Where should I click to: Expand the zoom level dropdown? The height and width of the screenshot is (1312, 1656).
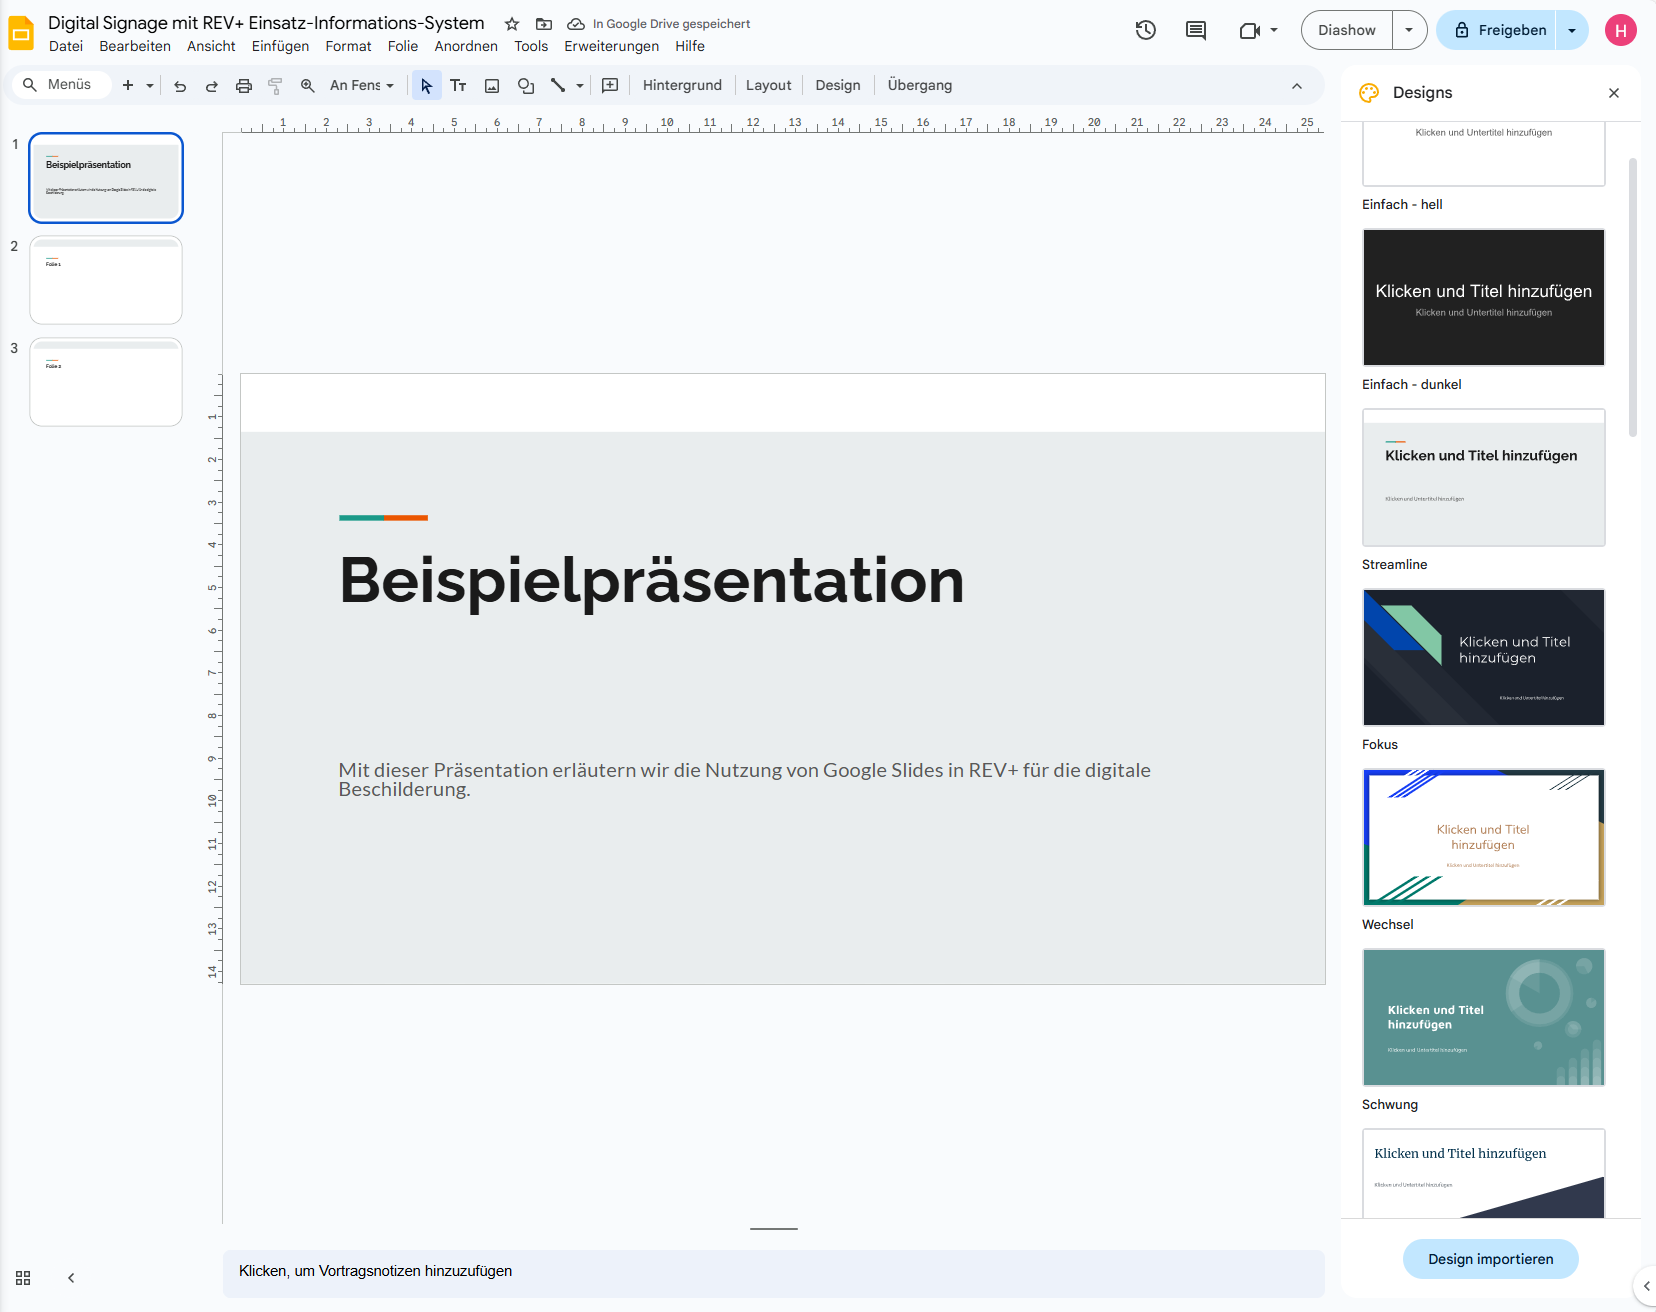(362, 86)
